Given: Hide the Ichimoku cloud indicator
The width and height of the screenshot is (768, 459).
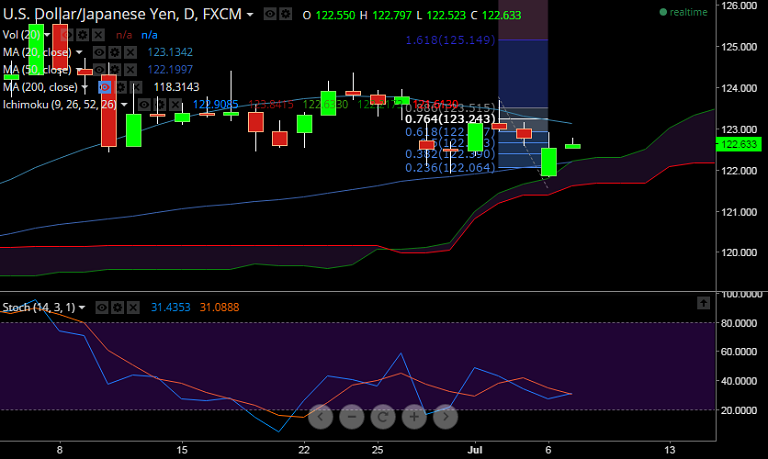Looking at the screenshot, I should pyautogui.click(x=144, y=105).
